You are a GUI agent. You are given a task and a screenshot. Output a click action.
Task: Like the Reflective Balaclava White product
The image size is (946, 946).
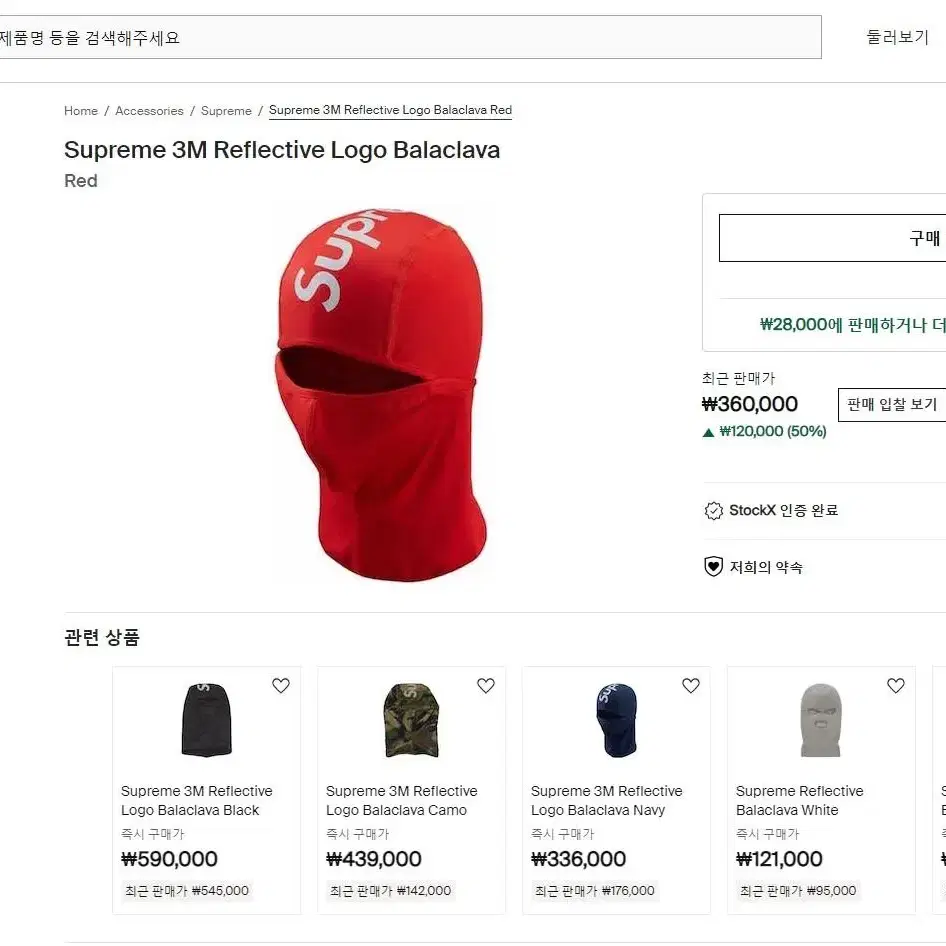[x=896, y=685]
